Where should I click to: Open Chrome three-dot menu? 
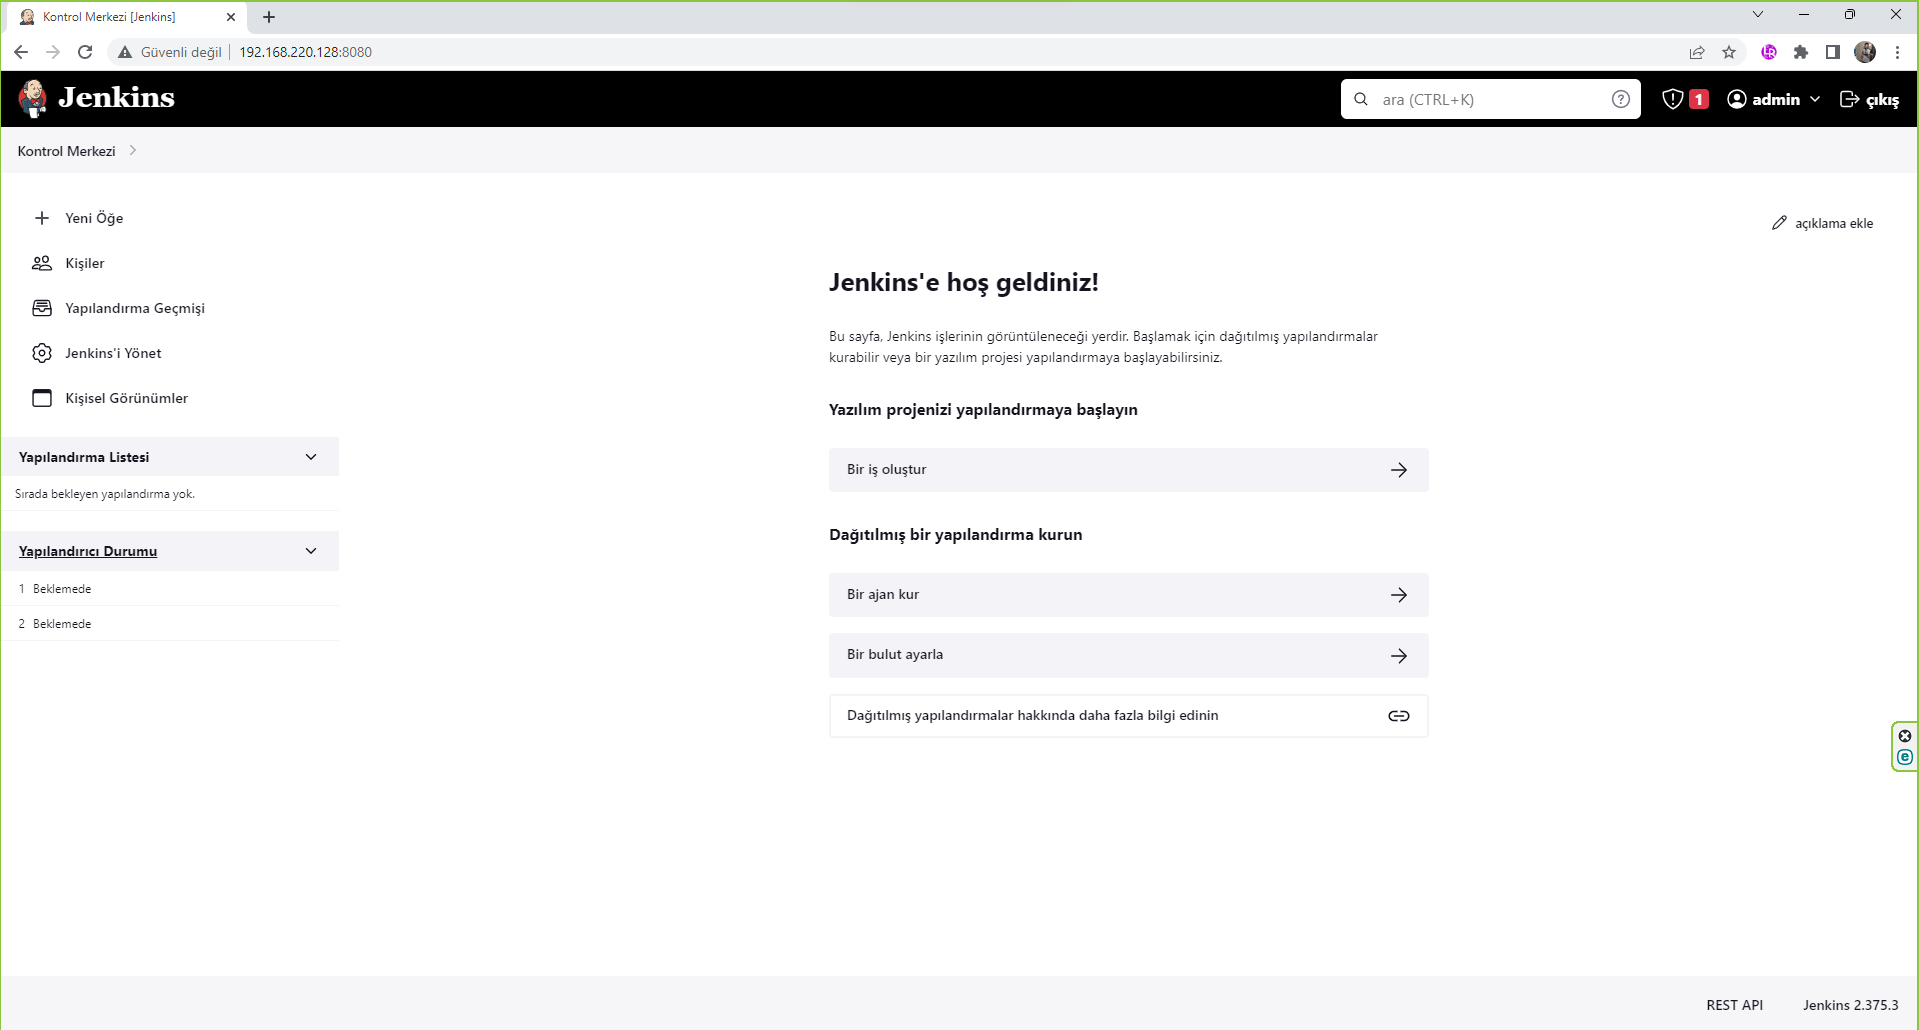click(1897, 52)
